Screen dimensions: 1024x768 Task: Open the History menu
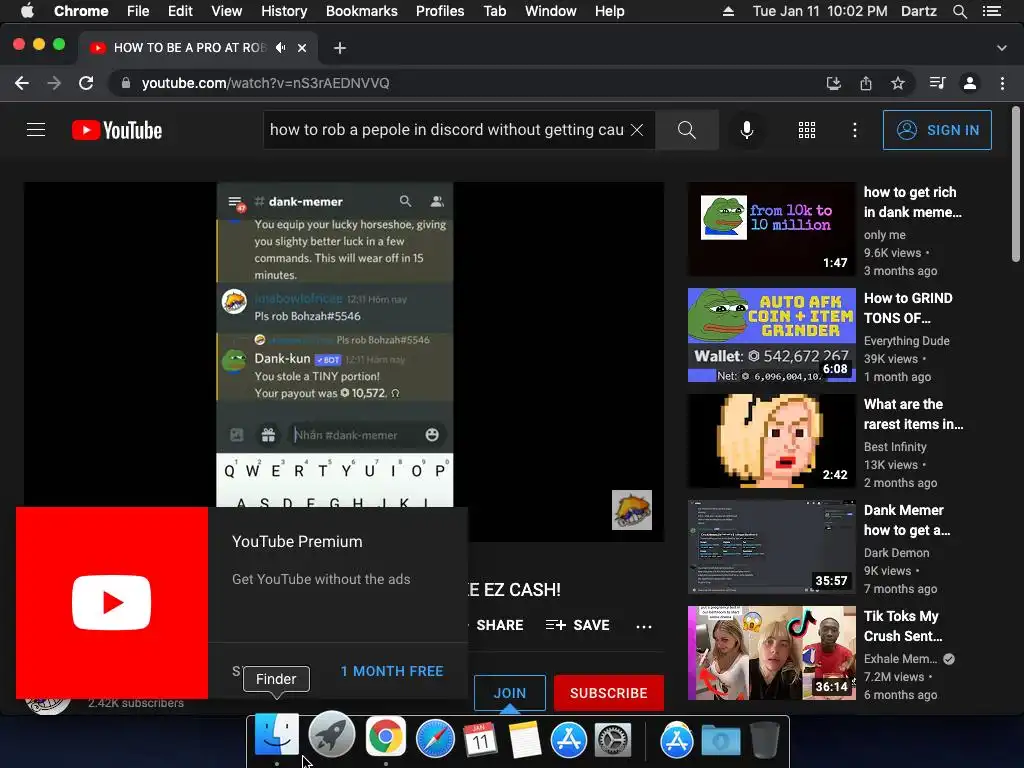point(284,11)
